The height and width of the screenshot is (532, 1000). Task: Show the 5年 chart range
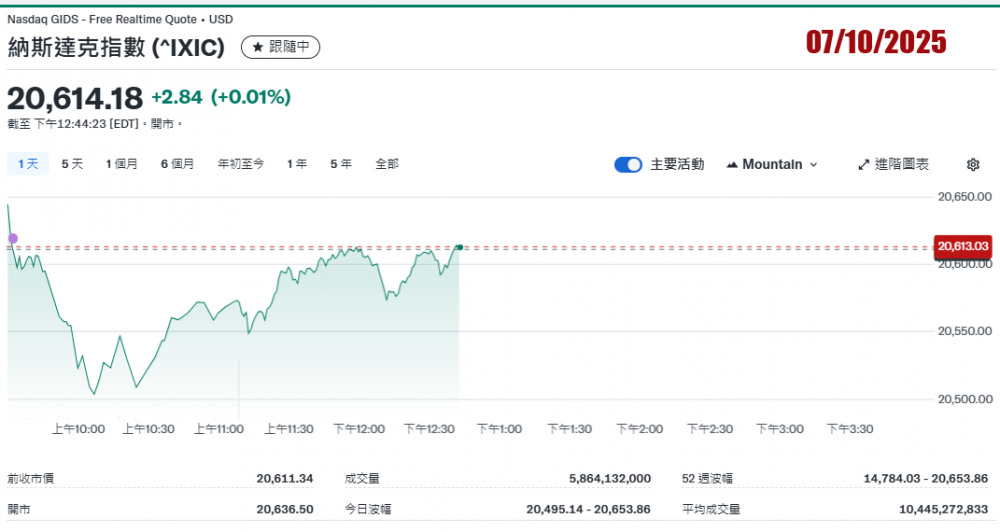coord(341,164)
